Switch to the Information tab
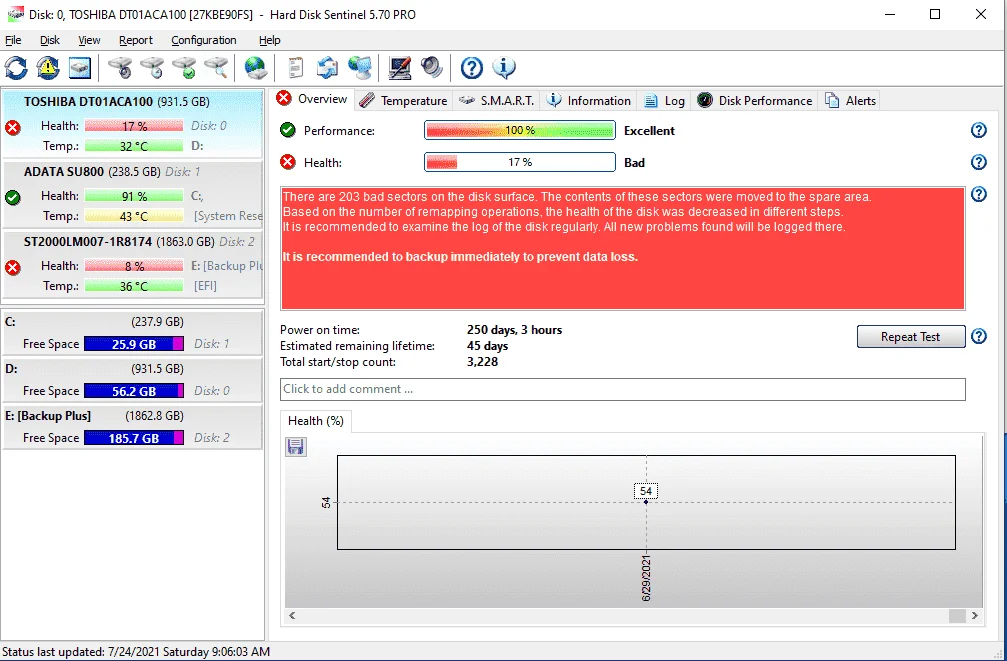 [588, 101]
